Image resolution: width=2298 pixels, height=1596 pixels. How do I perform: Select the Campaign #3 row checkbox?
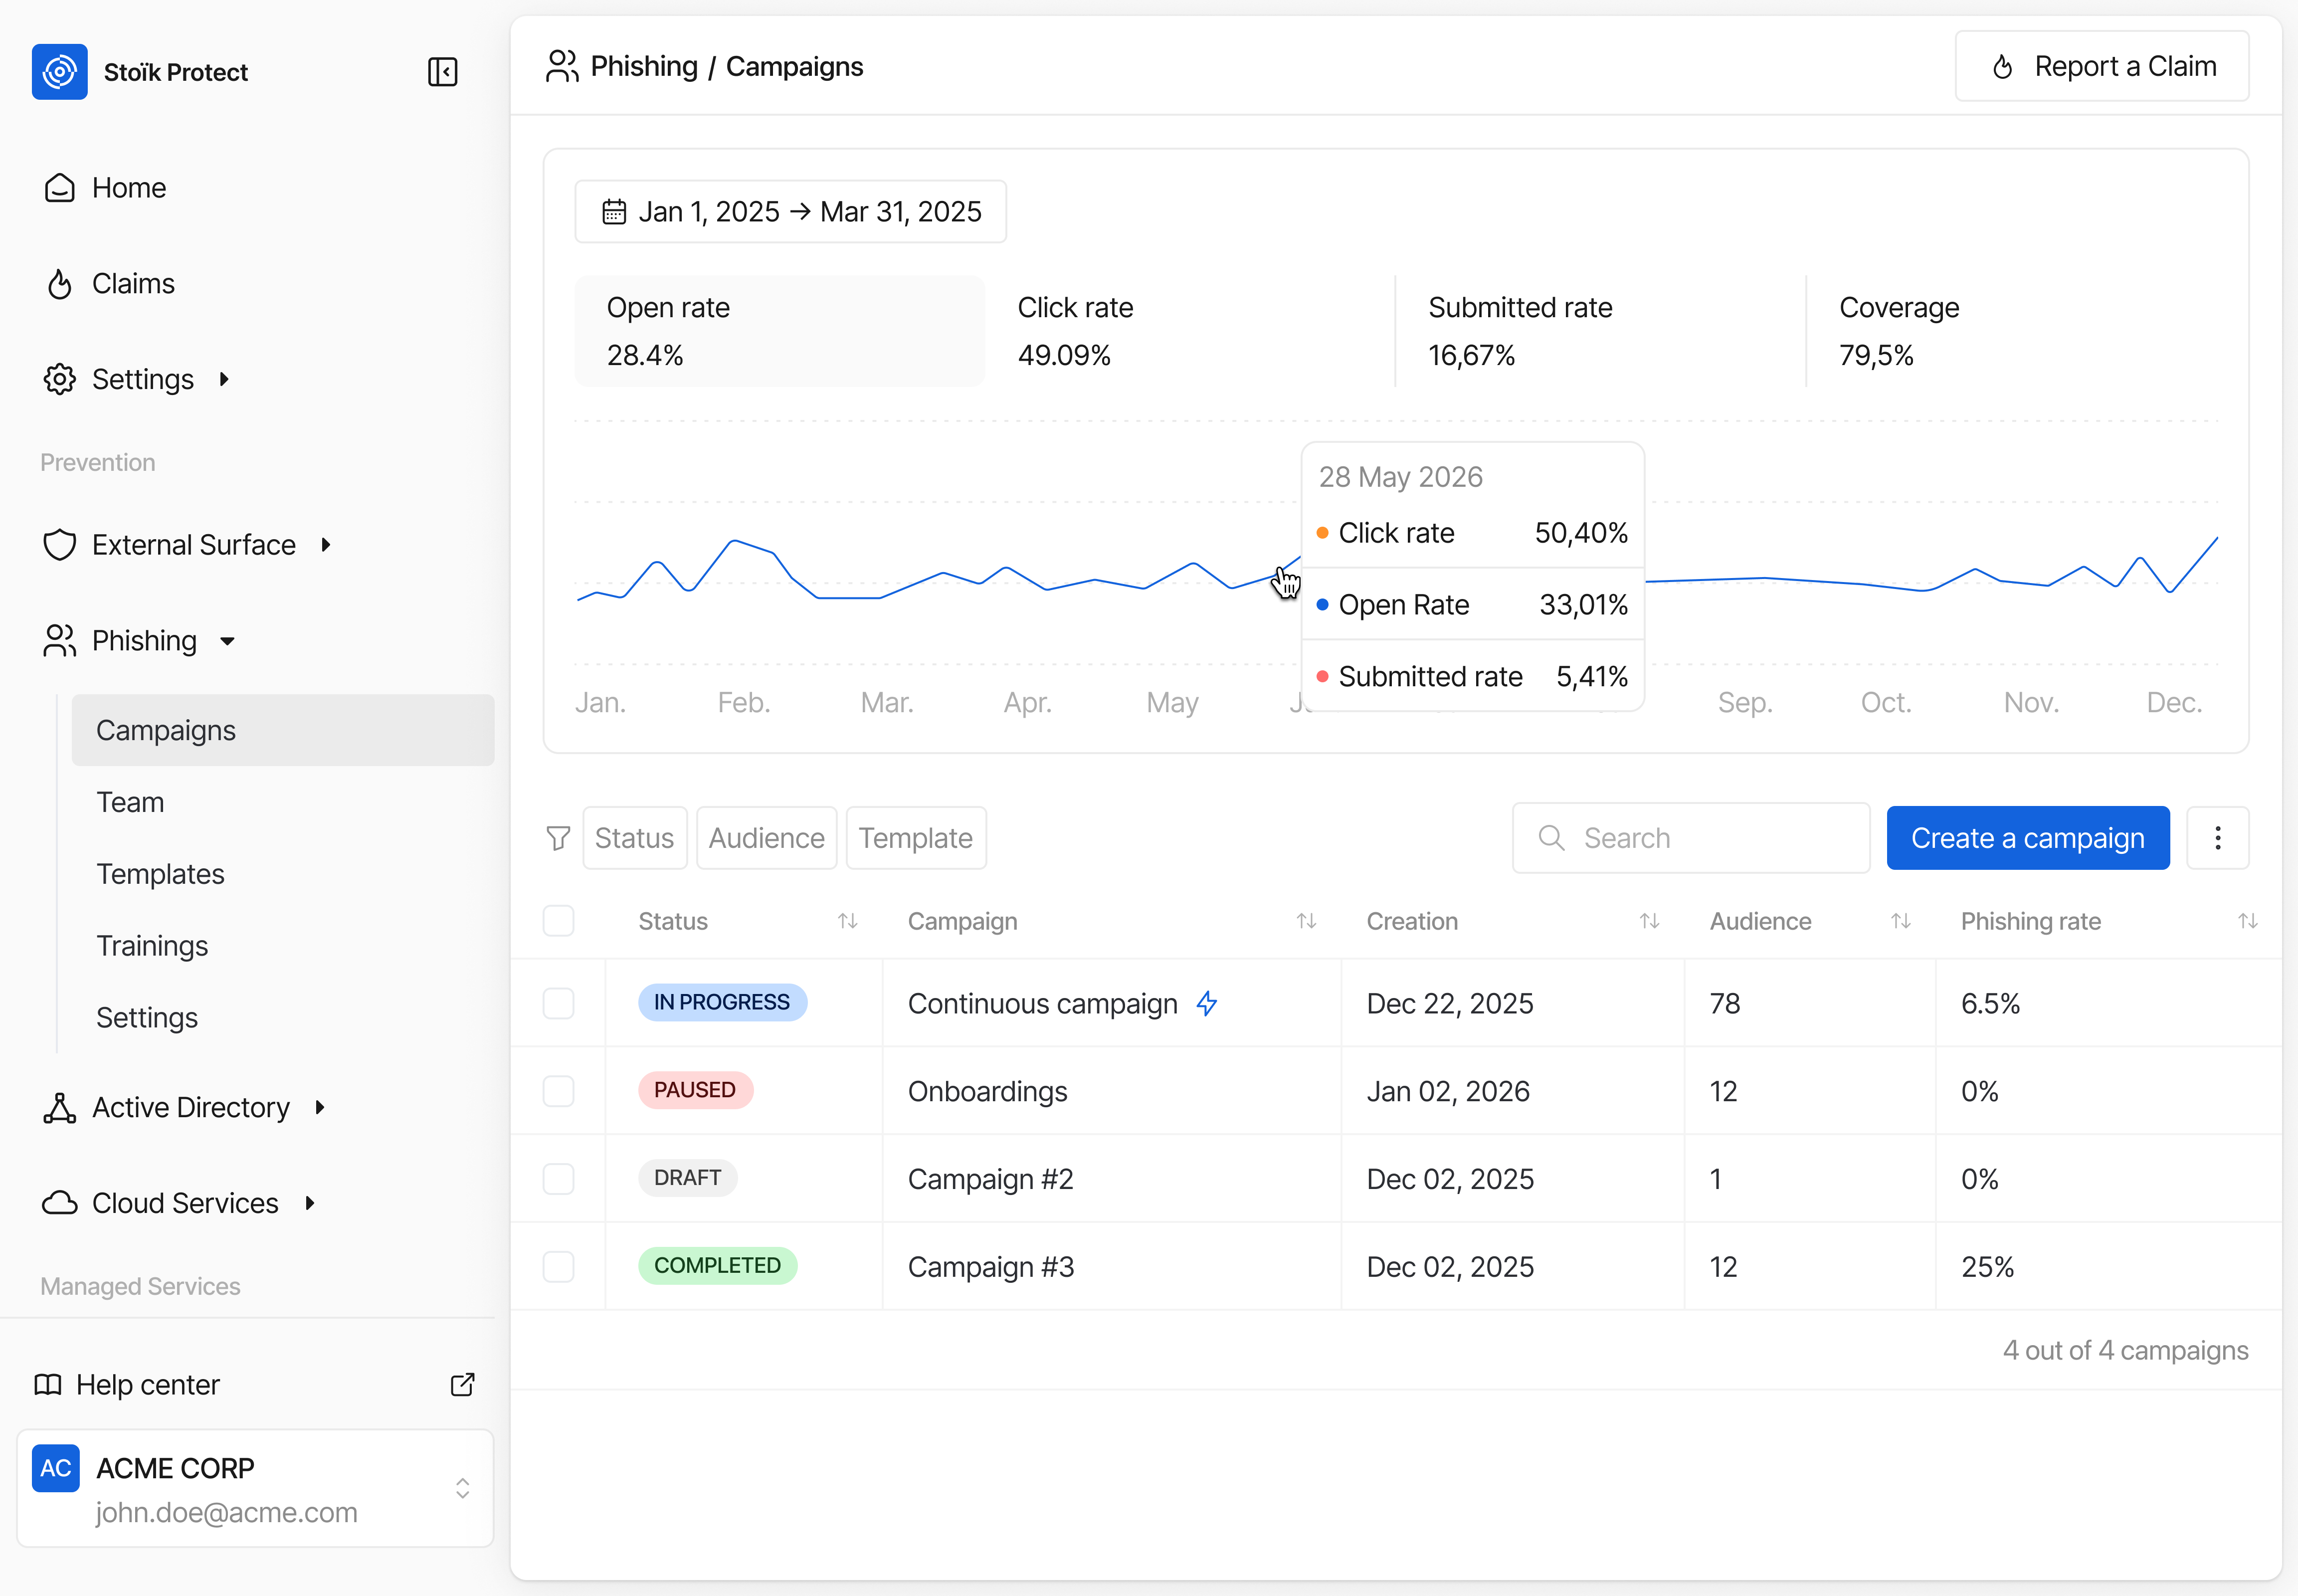coord(558,1267)
